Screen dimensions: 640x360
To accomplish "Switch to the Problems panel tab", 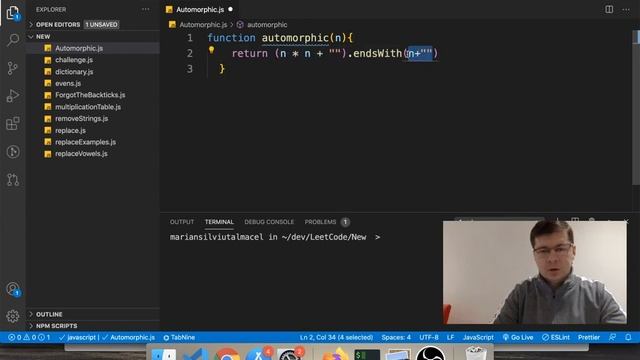I will tap(327, 222).
